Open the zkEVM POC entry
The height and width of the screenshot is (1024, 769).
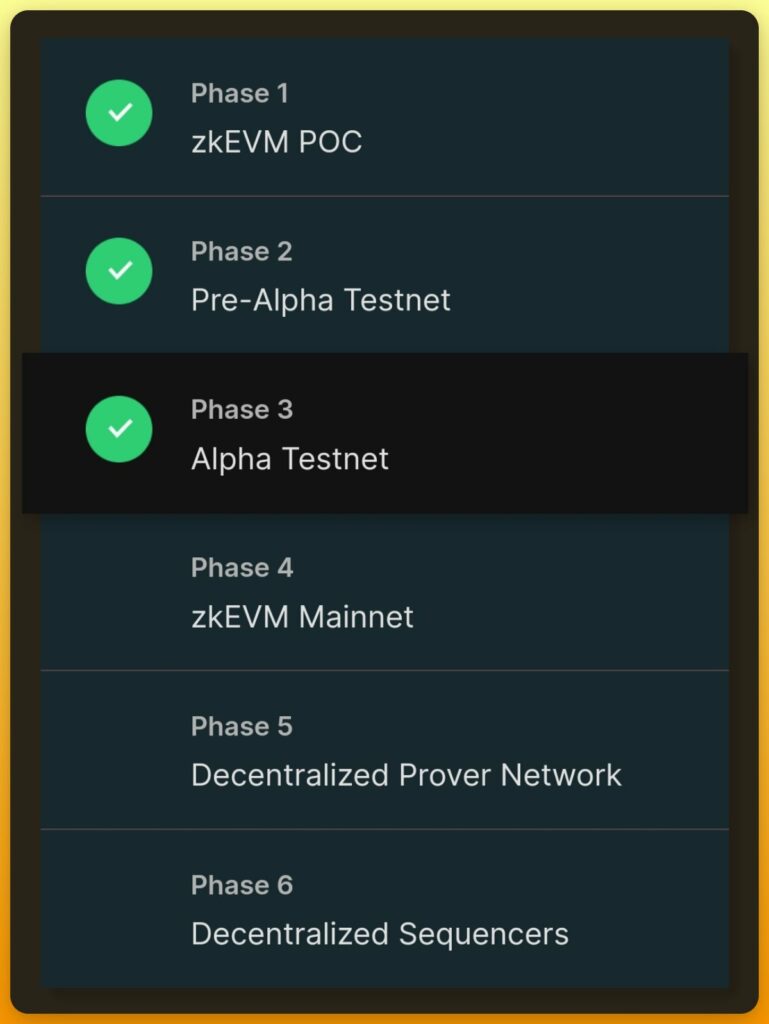click(277, 142)
